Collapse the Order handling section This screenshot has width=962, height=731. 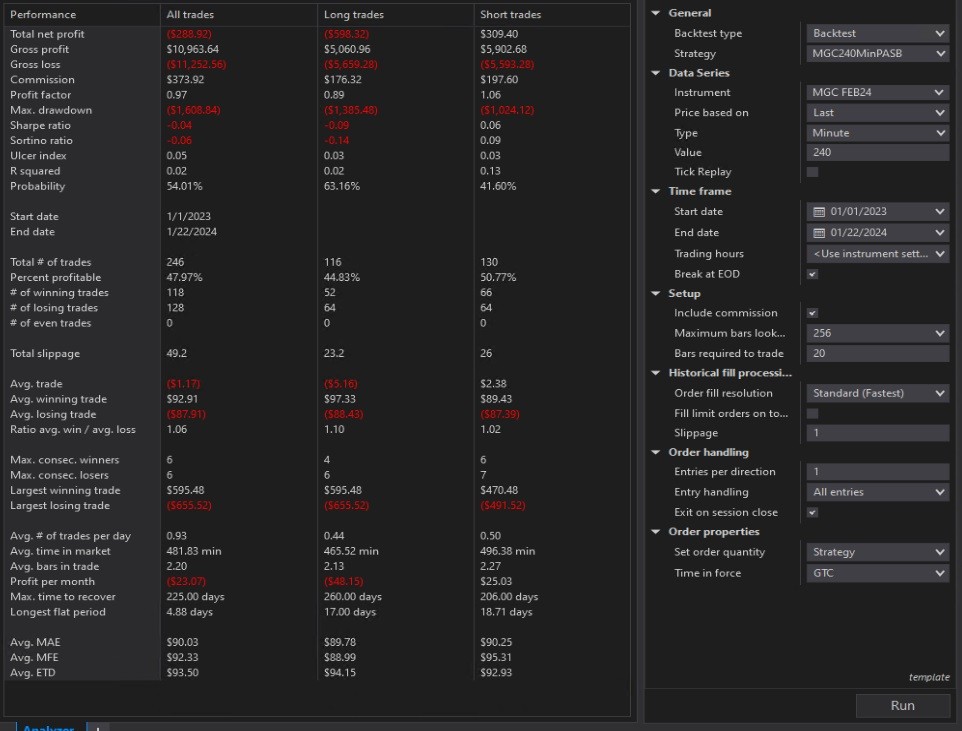click(656, 452)
